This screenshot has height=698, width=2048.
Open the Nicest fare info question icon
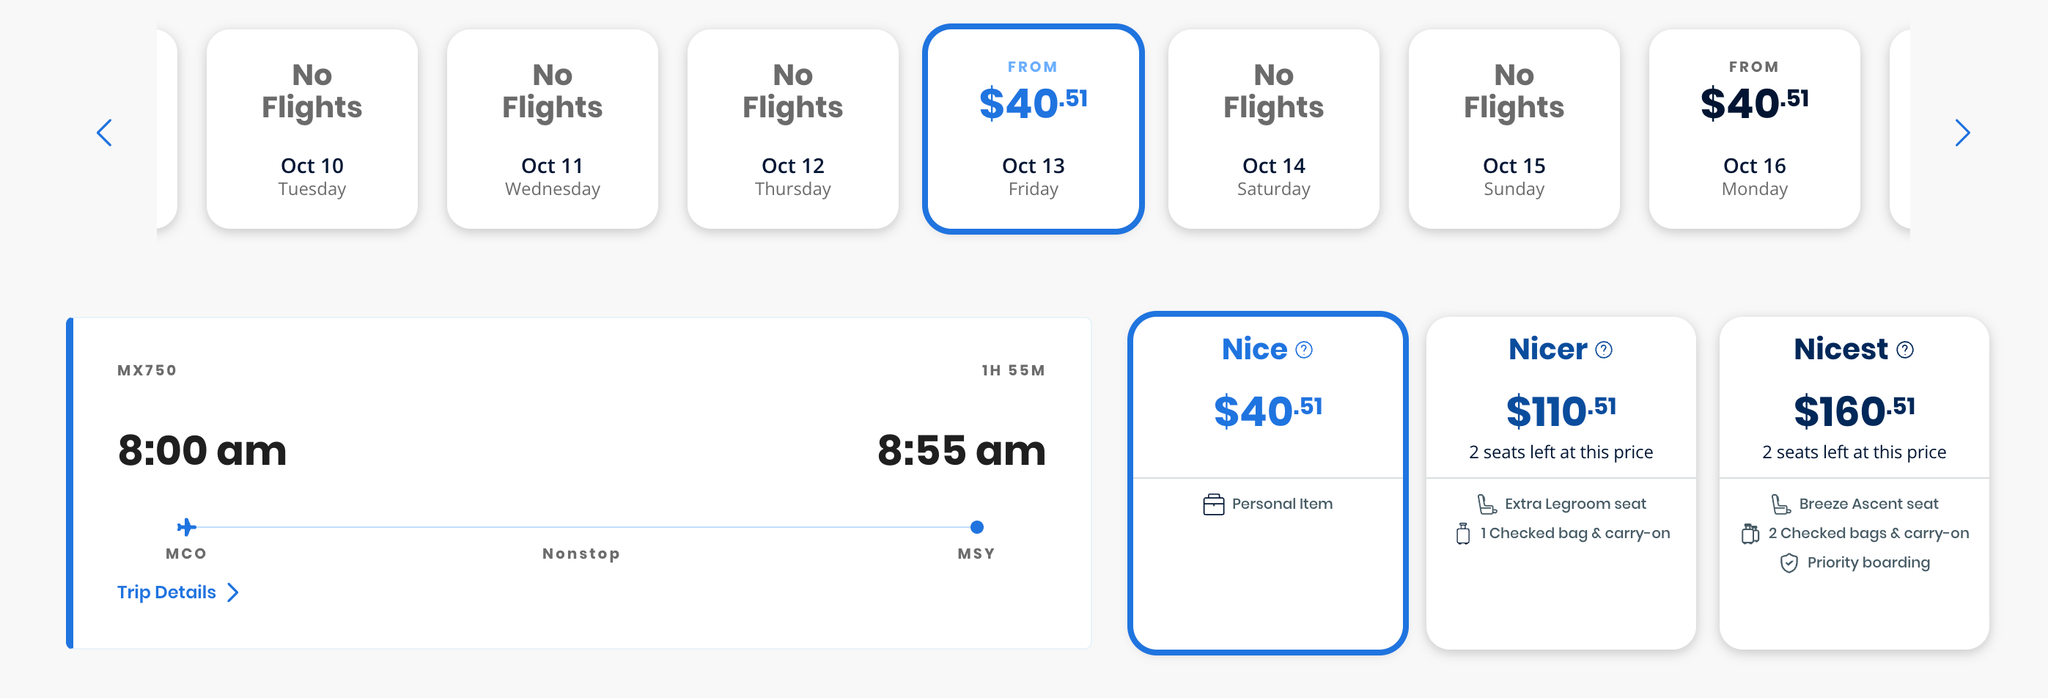pyautogui.click(x=1905, y=350)
